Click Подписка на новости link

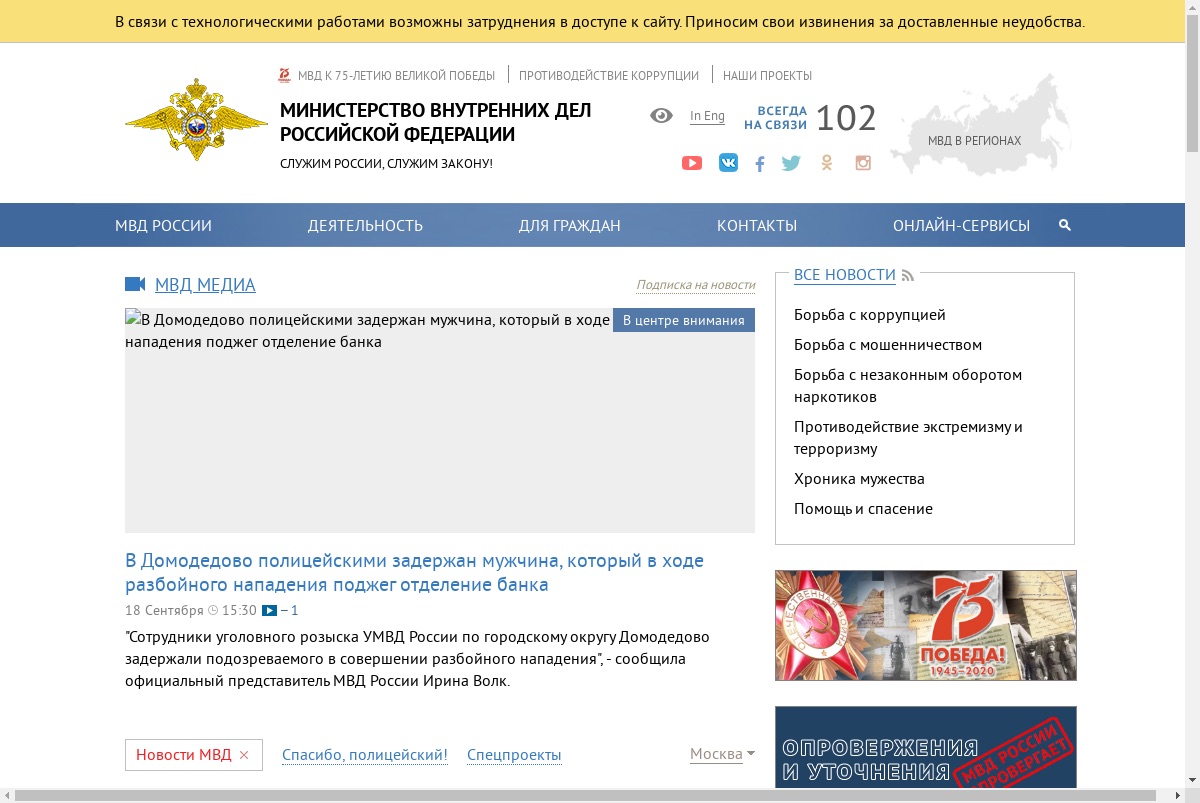point(696,285)
